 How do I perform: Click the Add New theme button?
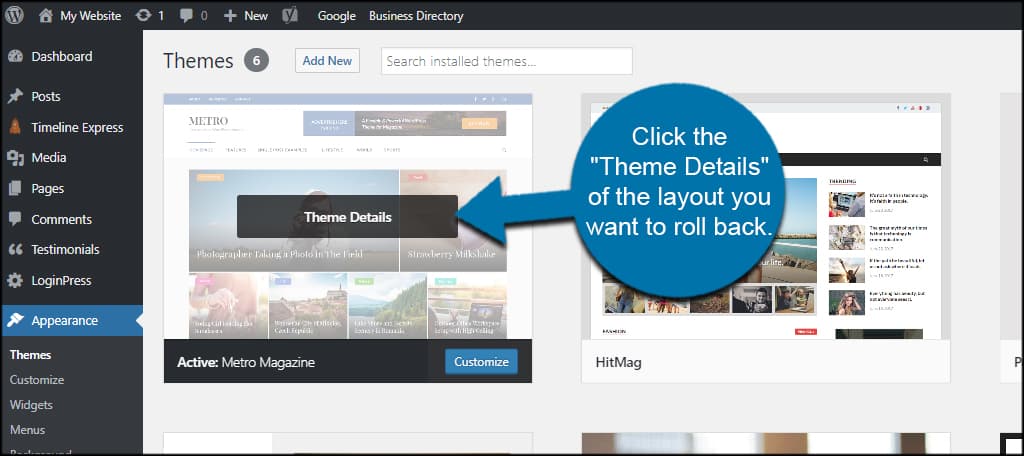327,61
